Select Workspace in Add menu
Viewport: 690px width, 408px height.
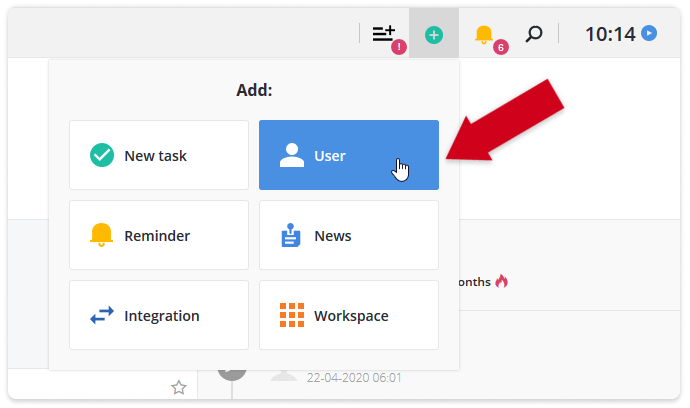pyautogui.click(x=349, y=315)
